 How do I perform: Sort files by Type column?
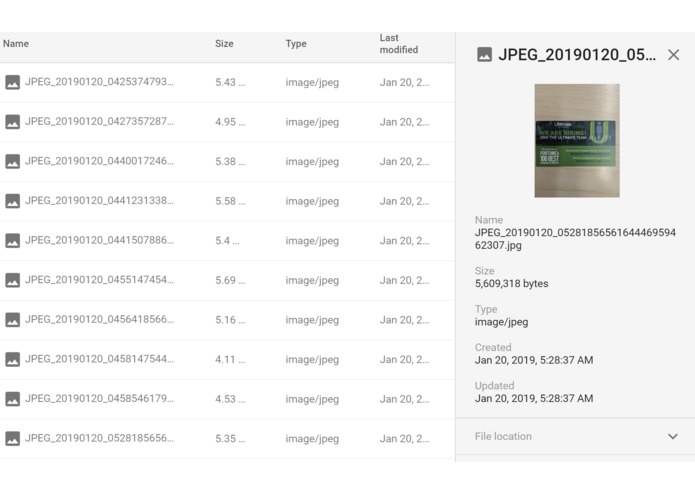point(296,43)
